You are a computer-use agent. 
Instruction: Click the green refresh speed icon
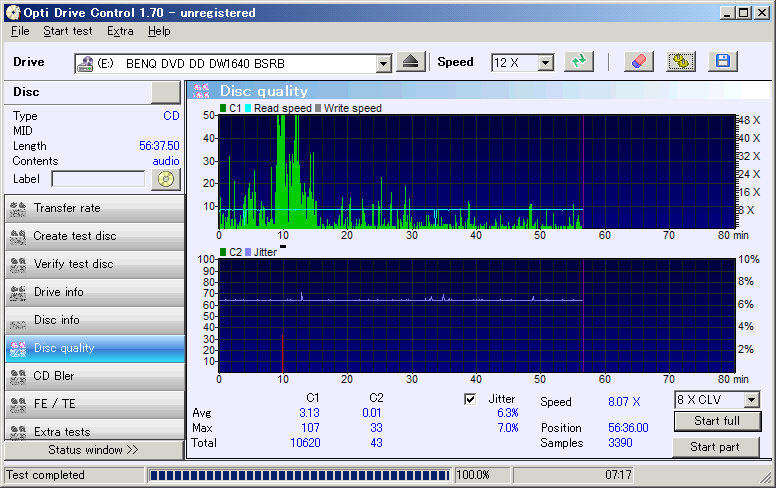(578, 62)
